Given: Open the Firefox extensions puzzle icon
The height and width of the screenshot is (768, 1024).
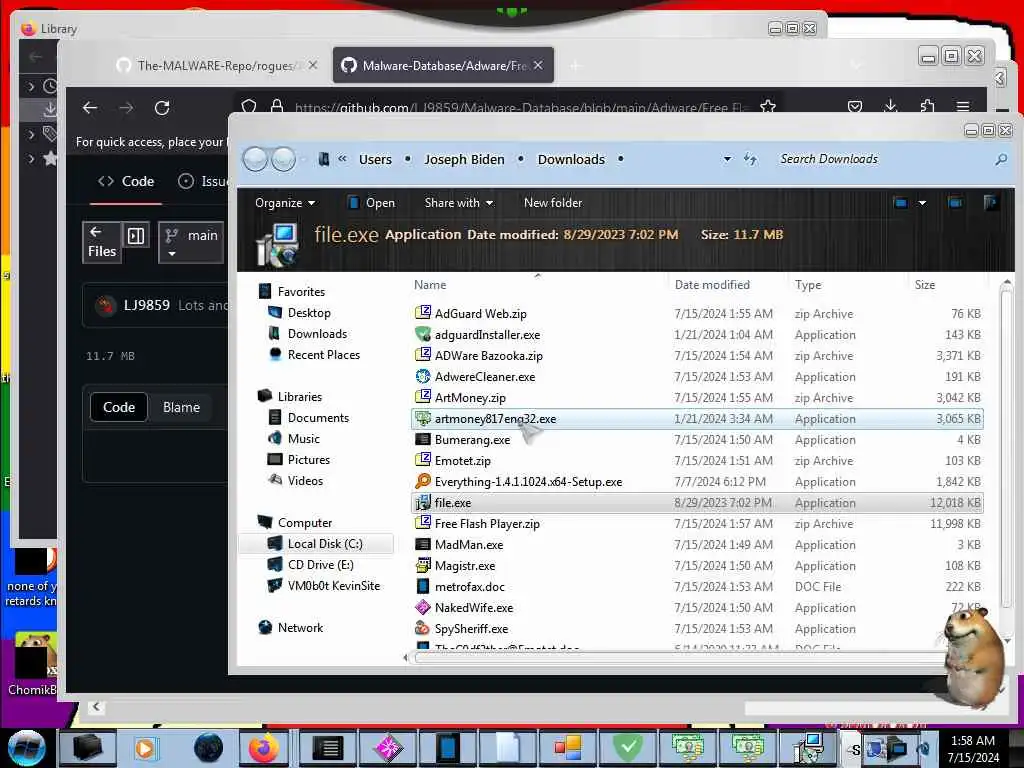Looking at the screenshot, I should click(927, 106).
